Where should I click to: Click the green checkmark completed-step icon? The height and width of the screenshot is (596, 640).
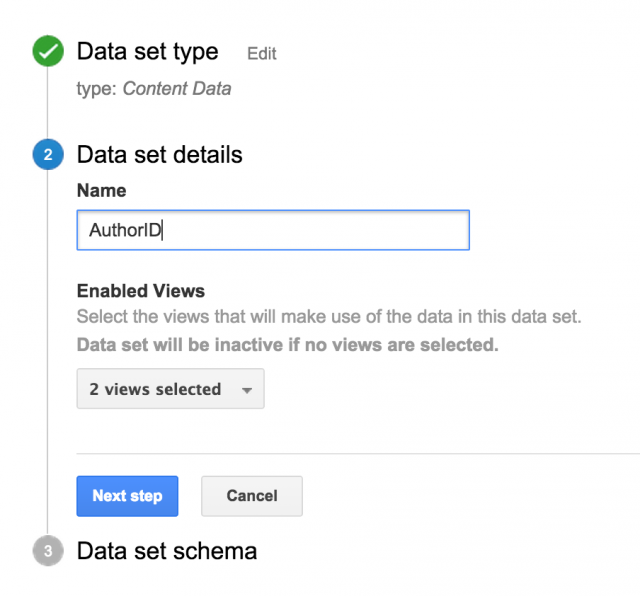click(48, 51)
